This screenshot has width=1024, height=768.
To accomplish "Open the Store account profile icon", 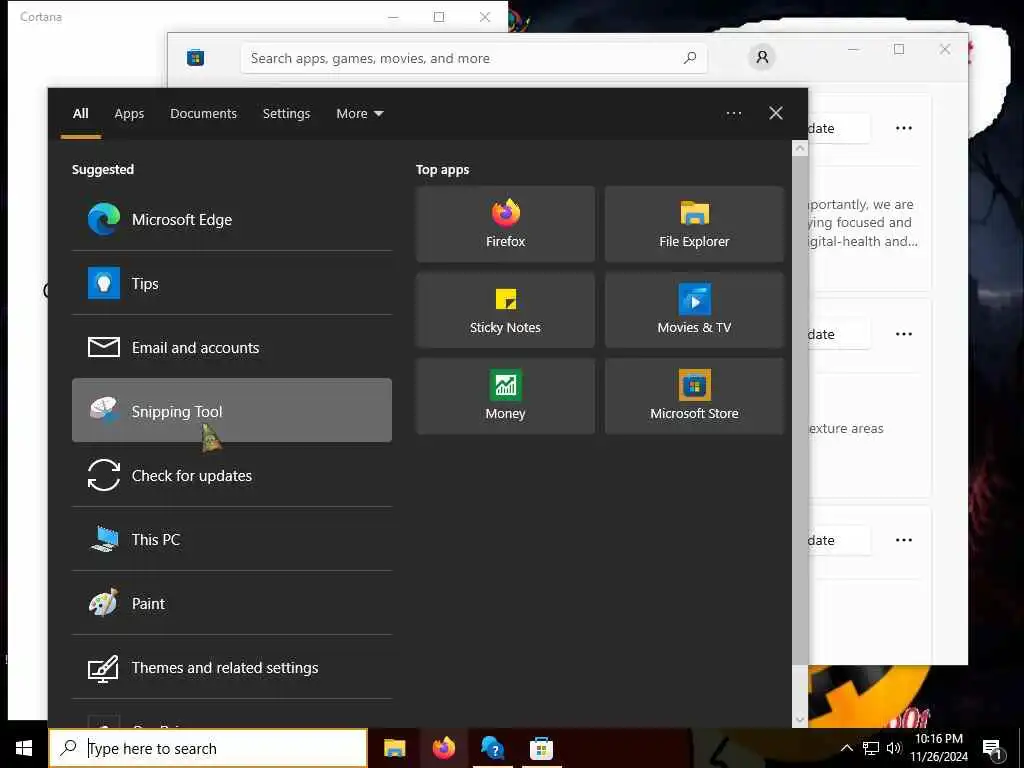I will (x=762, y=57).
